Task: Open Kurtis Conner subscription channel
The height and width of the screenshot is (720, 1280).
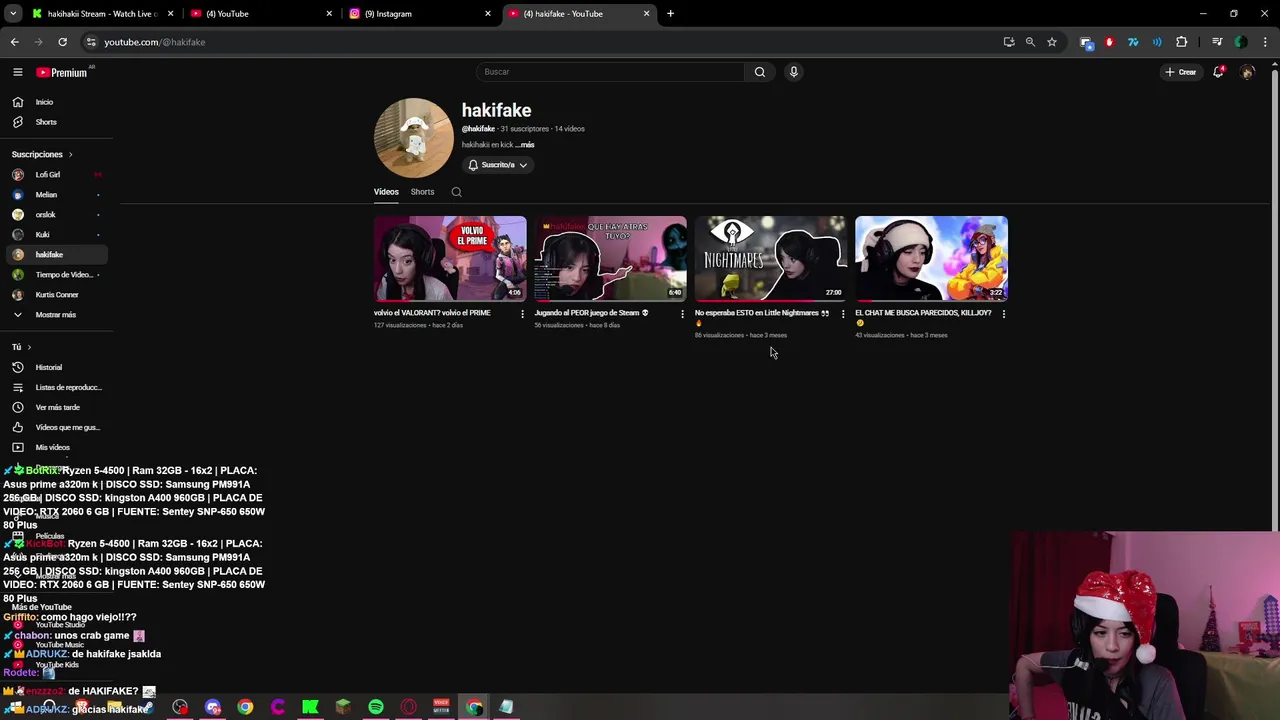Action: 56,295
